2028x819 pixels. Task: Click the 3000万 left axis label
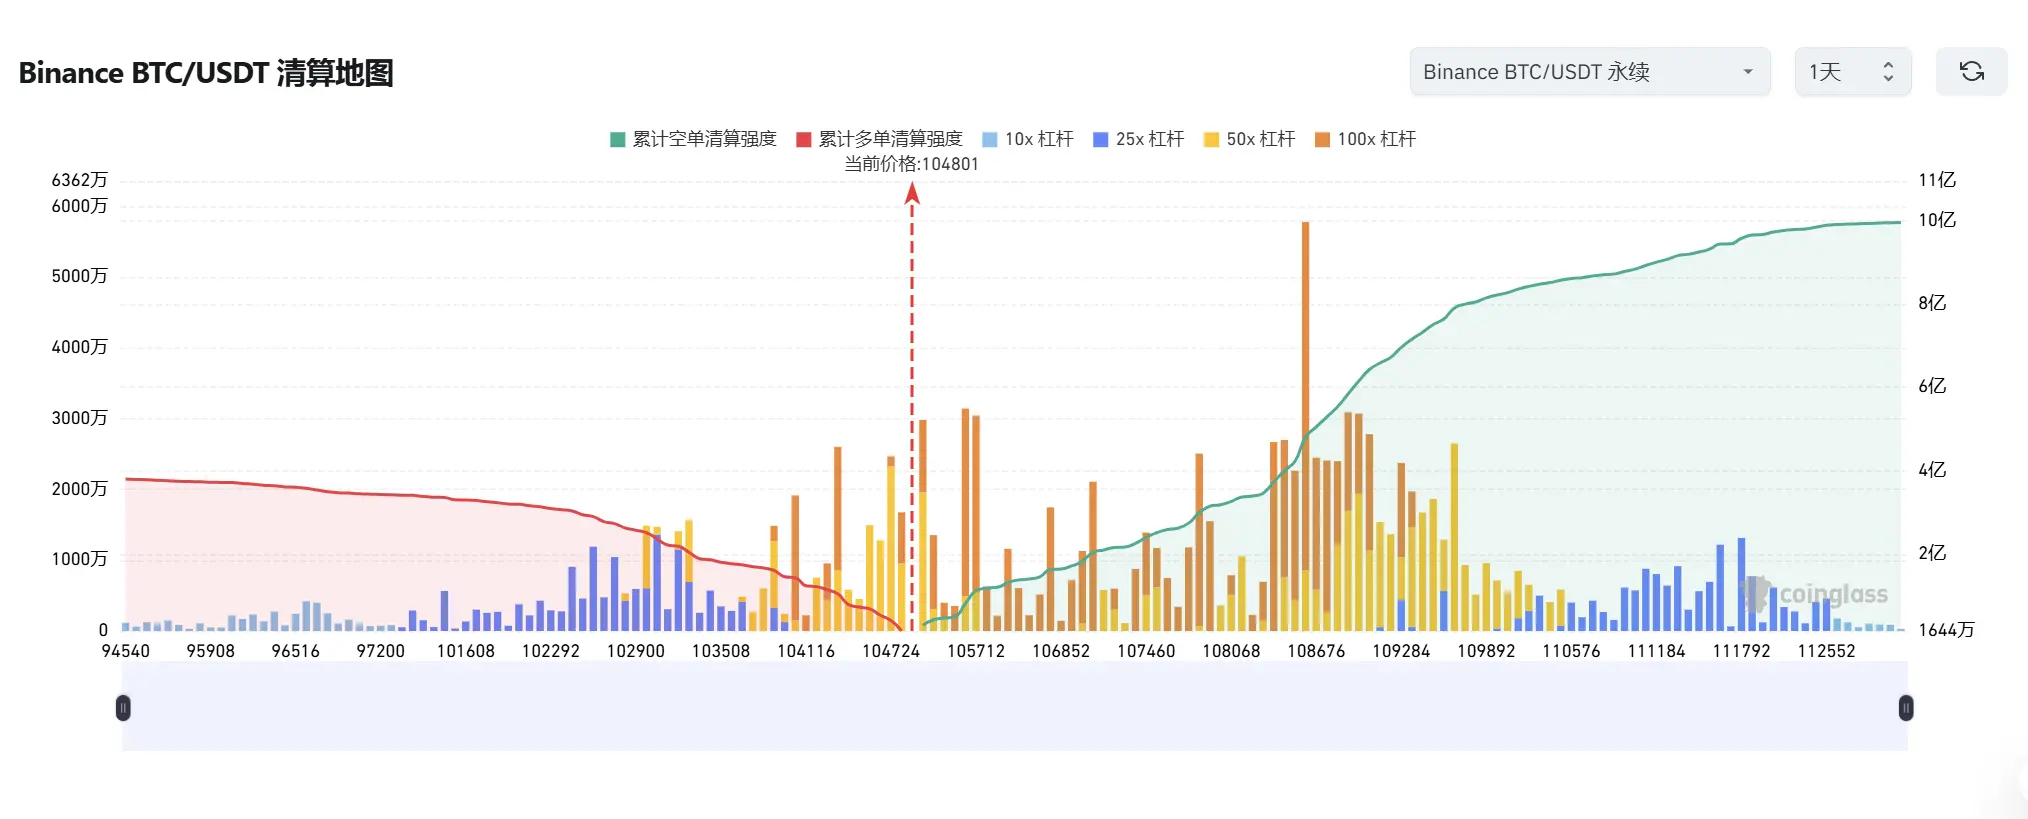[79, 418]
